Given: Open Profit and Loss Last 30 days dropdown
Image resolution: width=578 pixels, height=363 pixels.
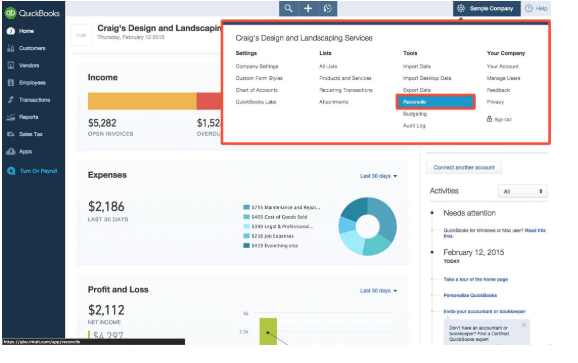Looking at the screenshot, I should [x=379, y=291].
